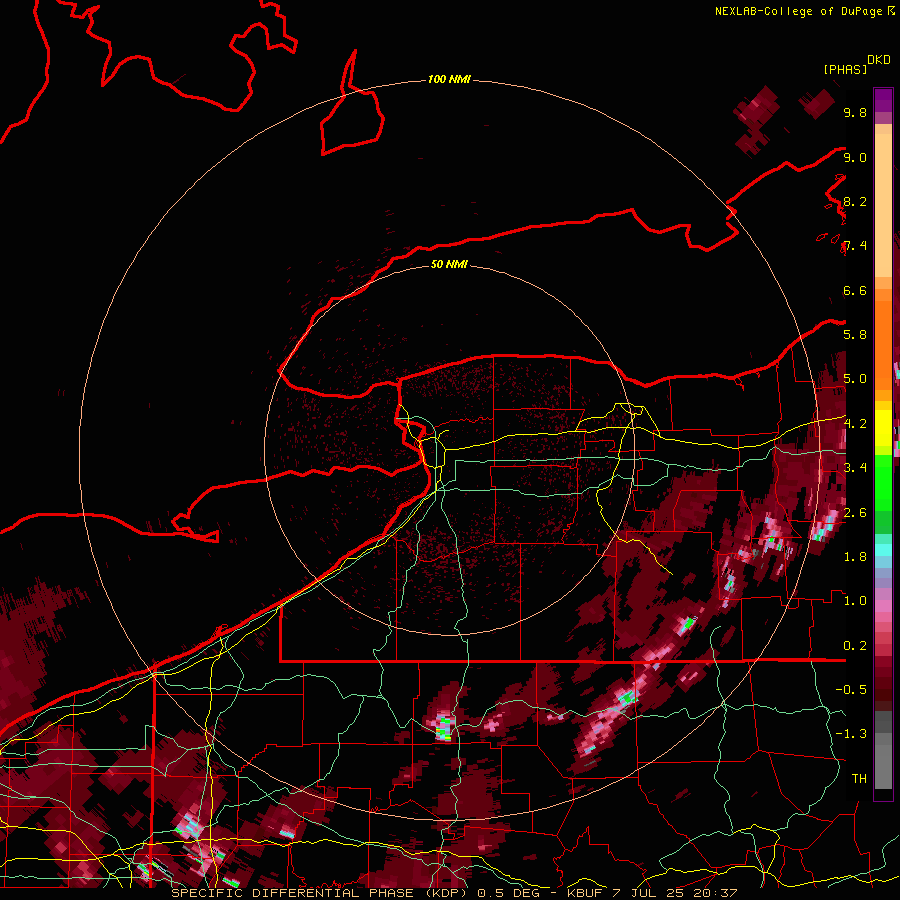
Task: Click the 2.6 legend value
Action: point(855,513)
